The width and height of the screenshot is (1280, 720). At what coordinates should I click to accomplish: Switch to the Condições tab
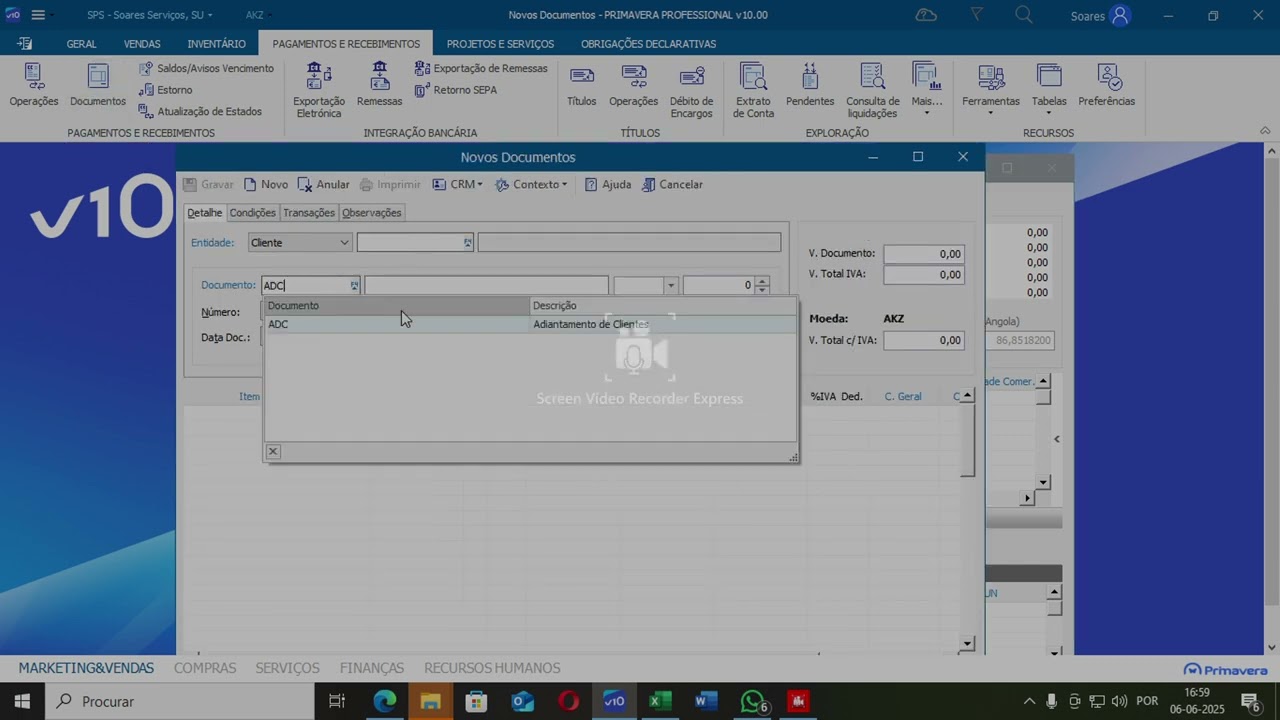pyautogui.click(x=252, y=213)
